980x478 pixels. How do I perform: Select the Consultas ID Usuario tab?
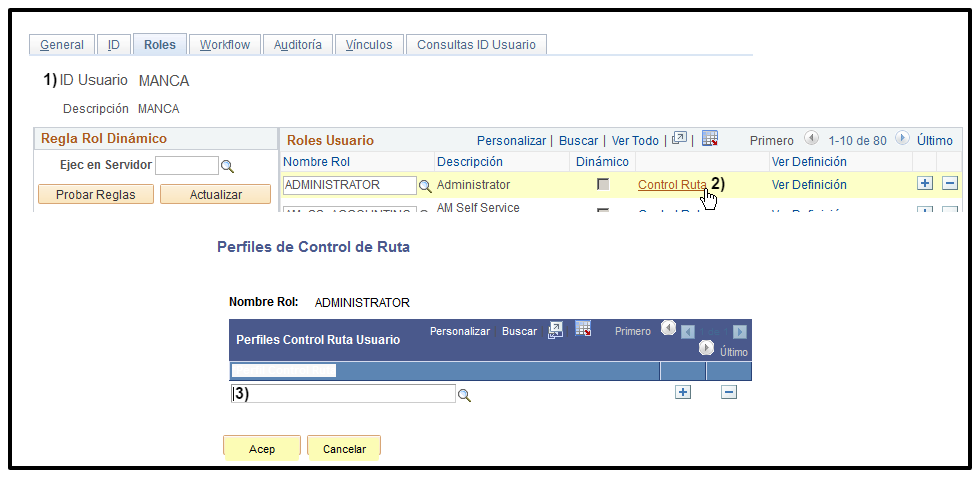point(476,44)
